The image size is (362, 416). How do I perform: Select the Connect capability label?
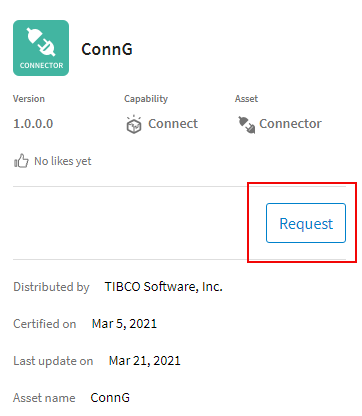[173, 124]
